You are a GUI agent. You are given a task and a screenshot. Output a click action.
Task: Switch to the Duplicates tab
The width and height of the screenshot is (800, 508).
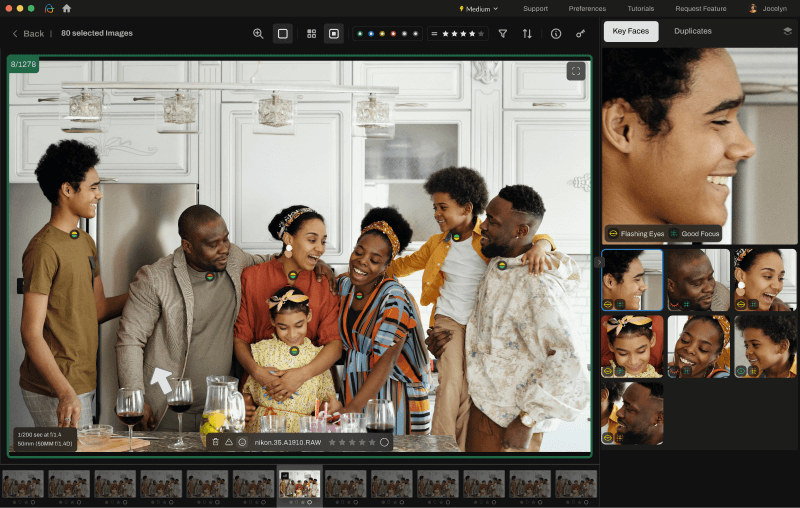(693, 31)
